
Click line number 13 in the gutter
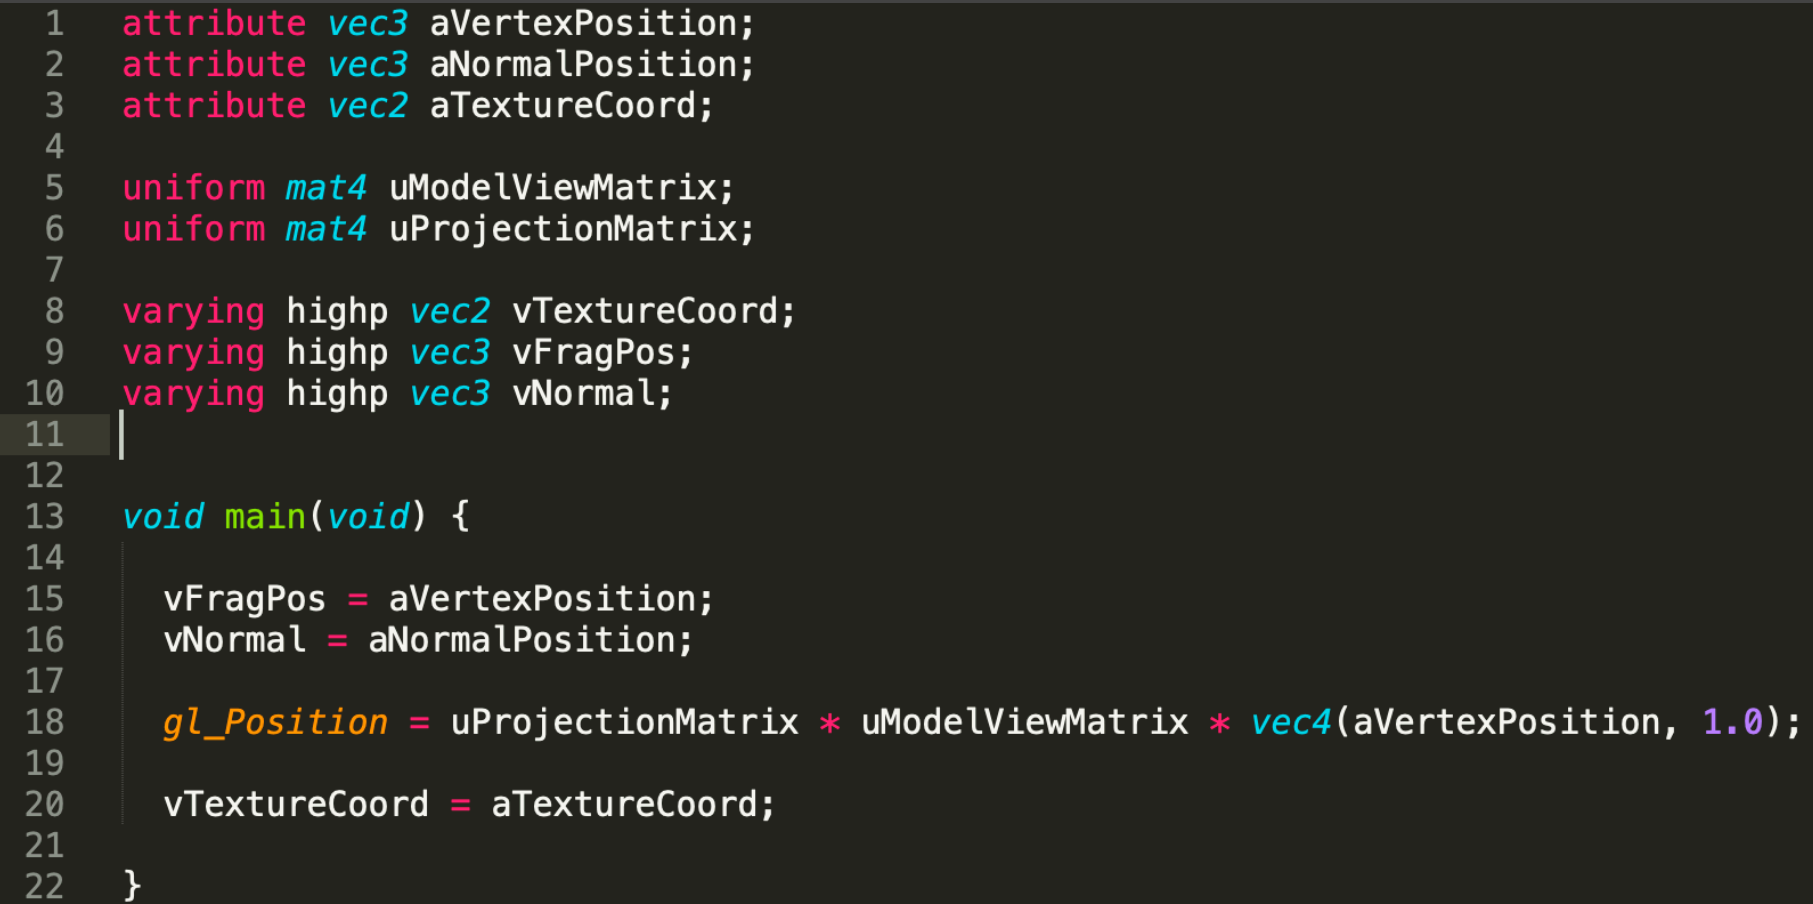click(44, 516)
